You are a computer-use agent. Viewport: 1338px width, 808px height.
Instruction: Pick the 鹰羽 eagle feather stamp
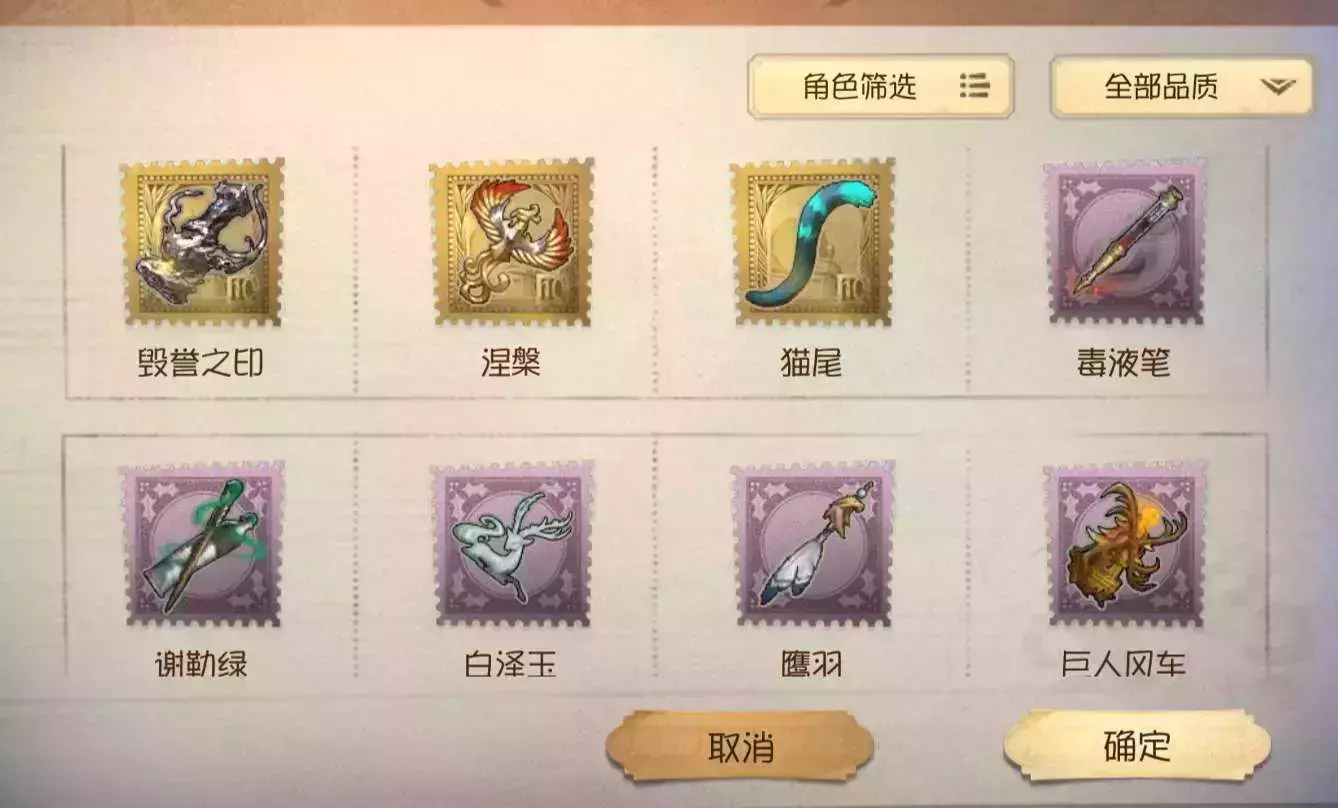[812, 544]
